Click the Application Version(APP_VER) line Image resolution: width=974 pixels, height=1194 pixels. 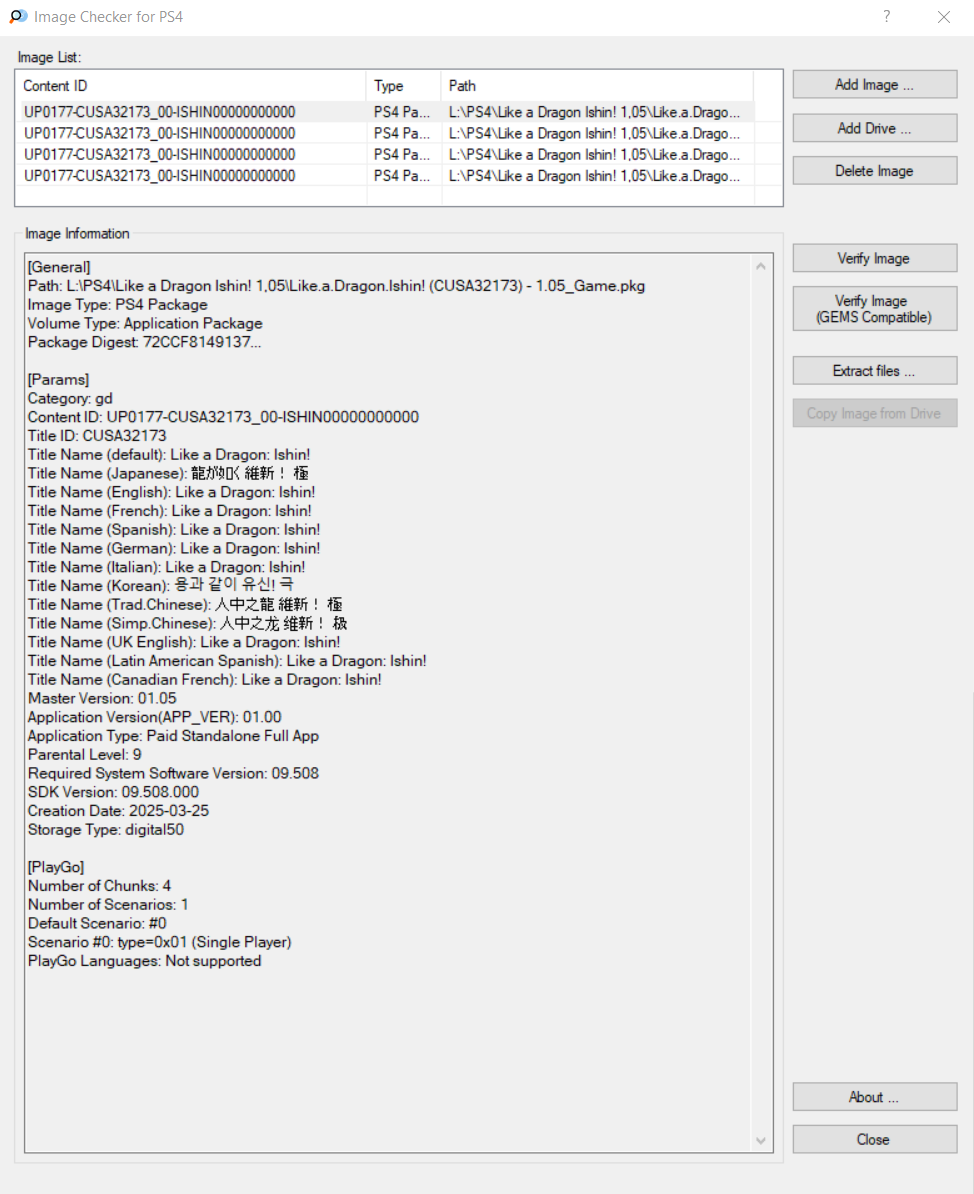tap(155, 717)
